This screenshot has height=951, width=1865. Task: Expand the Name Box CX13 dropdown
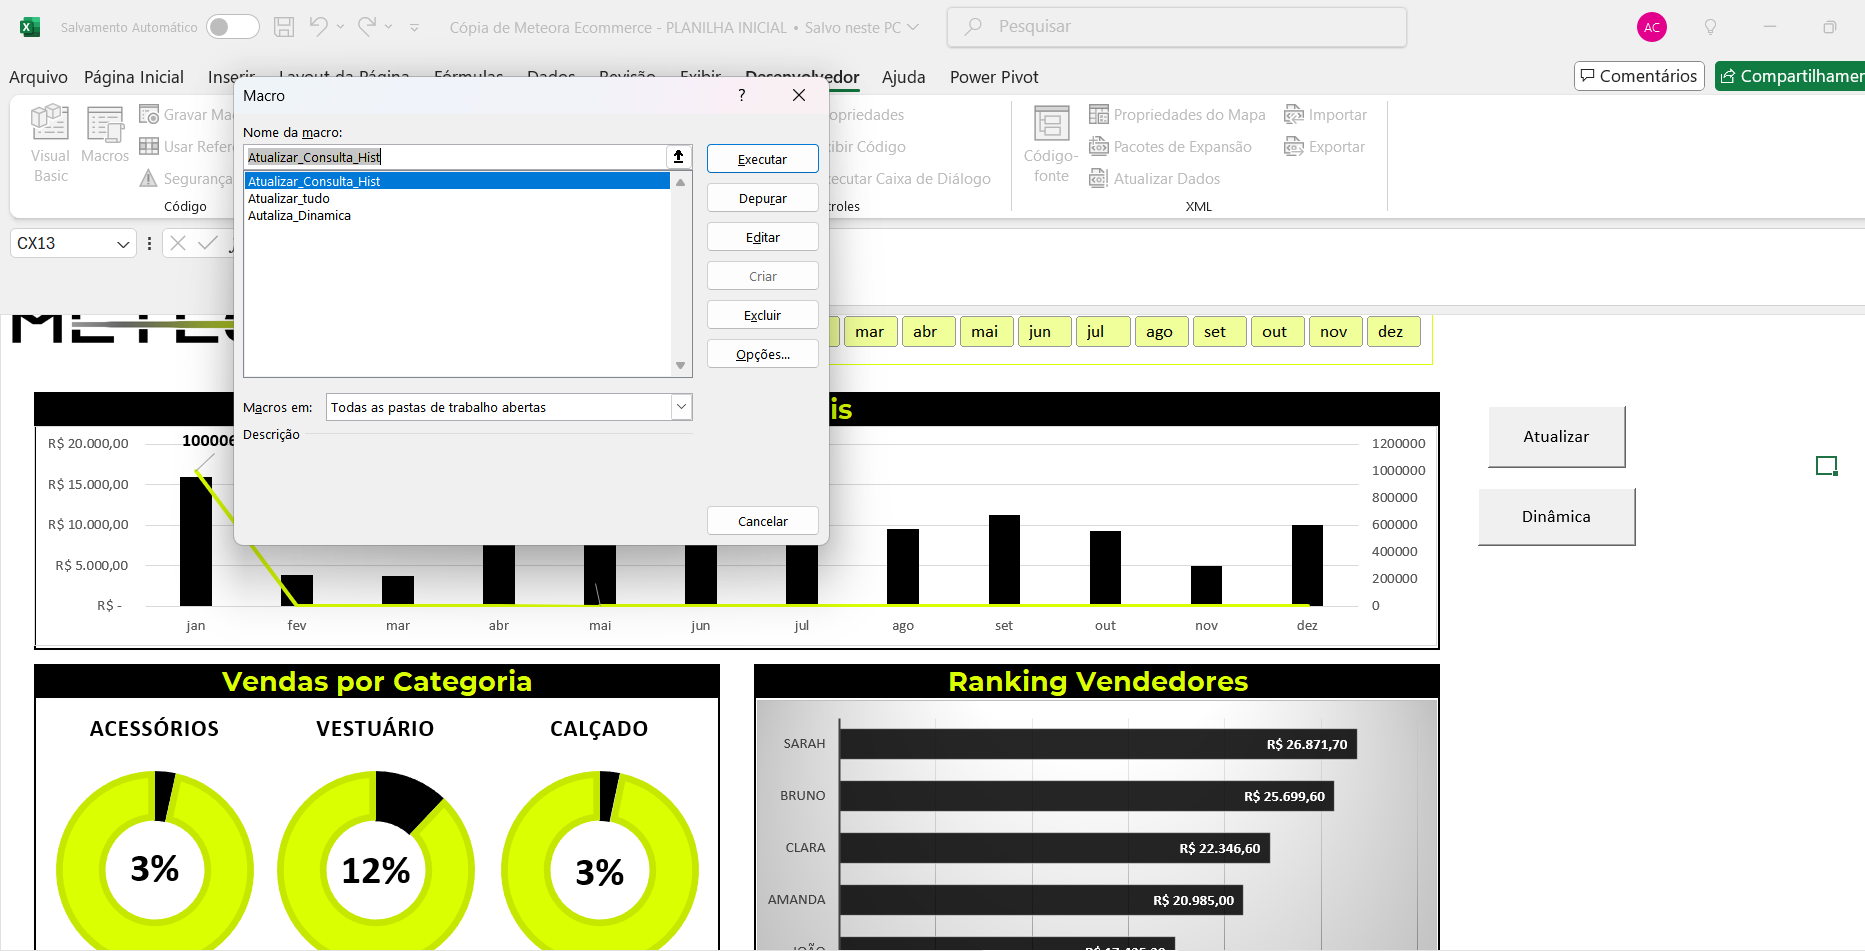(x=123, y=244)
